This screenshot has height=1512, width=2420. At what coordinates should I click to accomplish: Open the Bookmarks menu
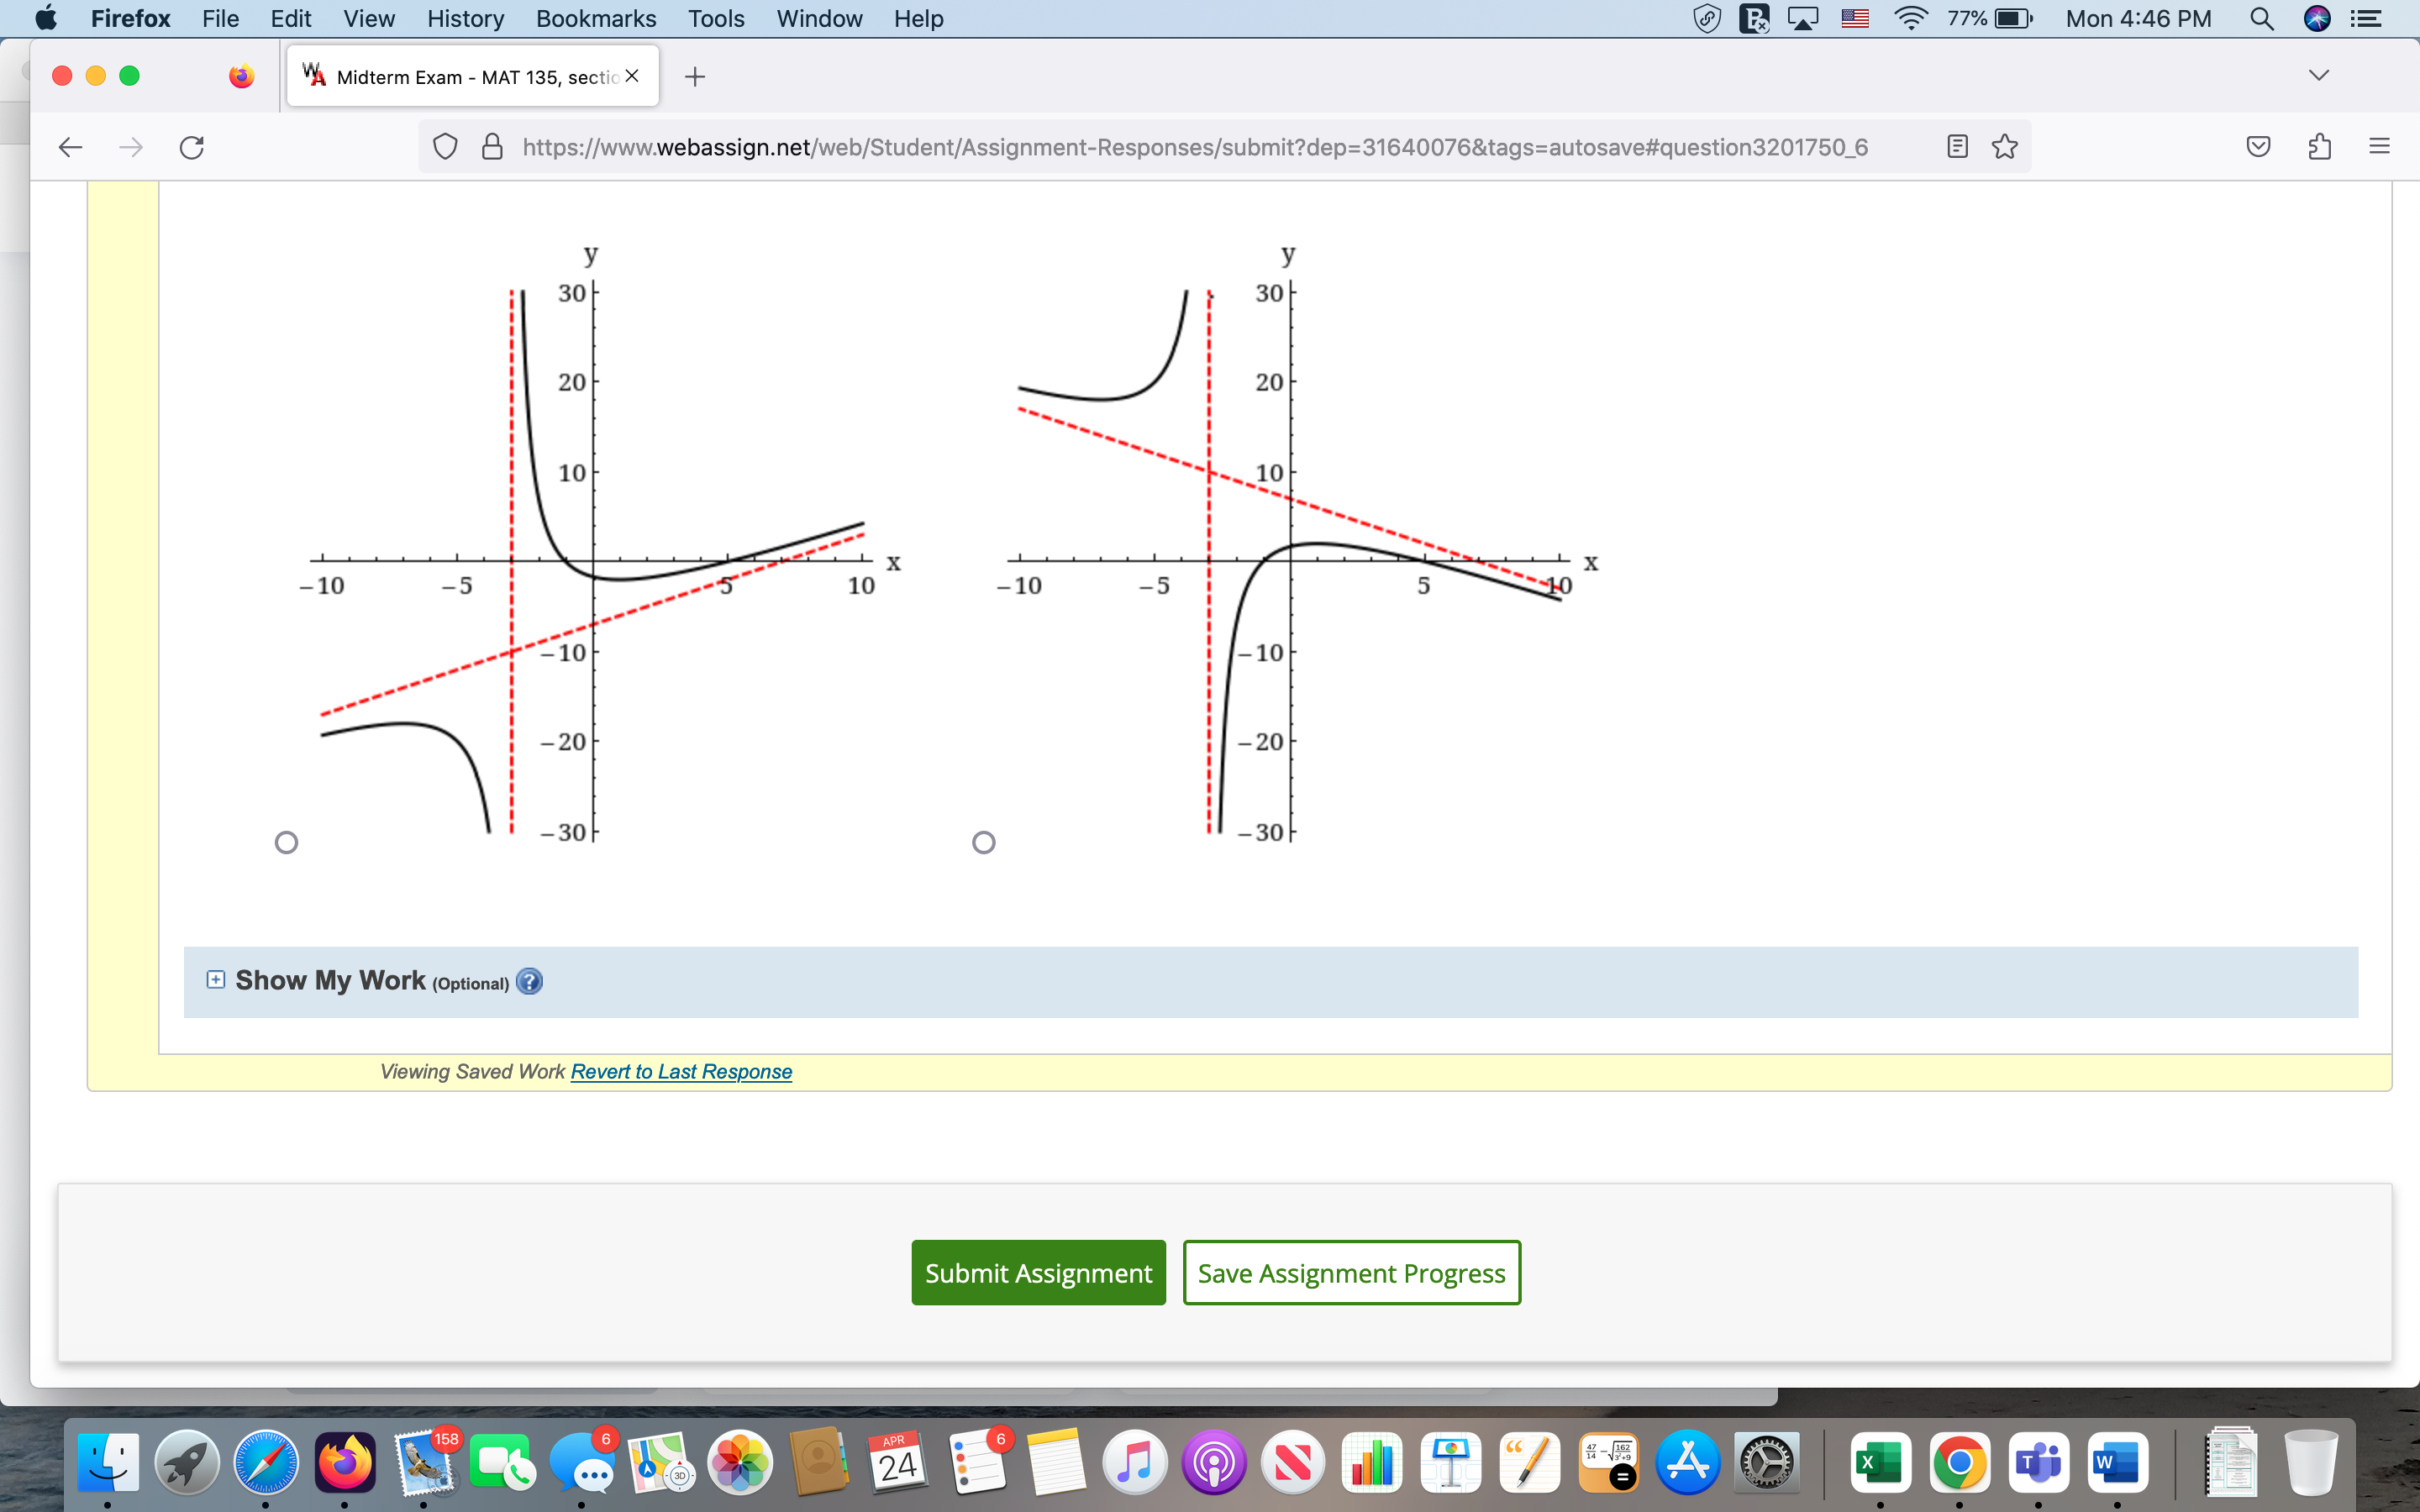[595, 18]
